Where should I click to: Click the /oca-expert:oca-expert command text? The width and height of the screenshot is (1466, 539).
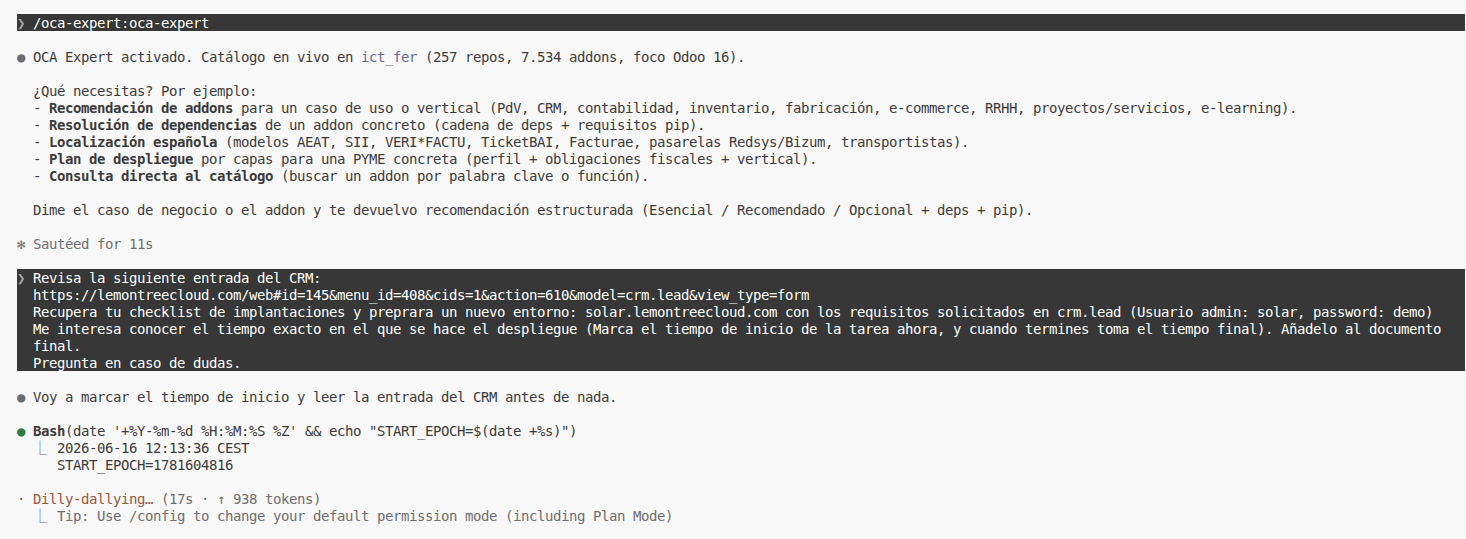point(121,22)
